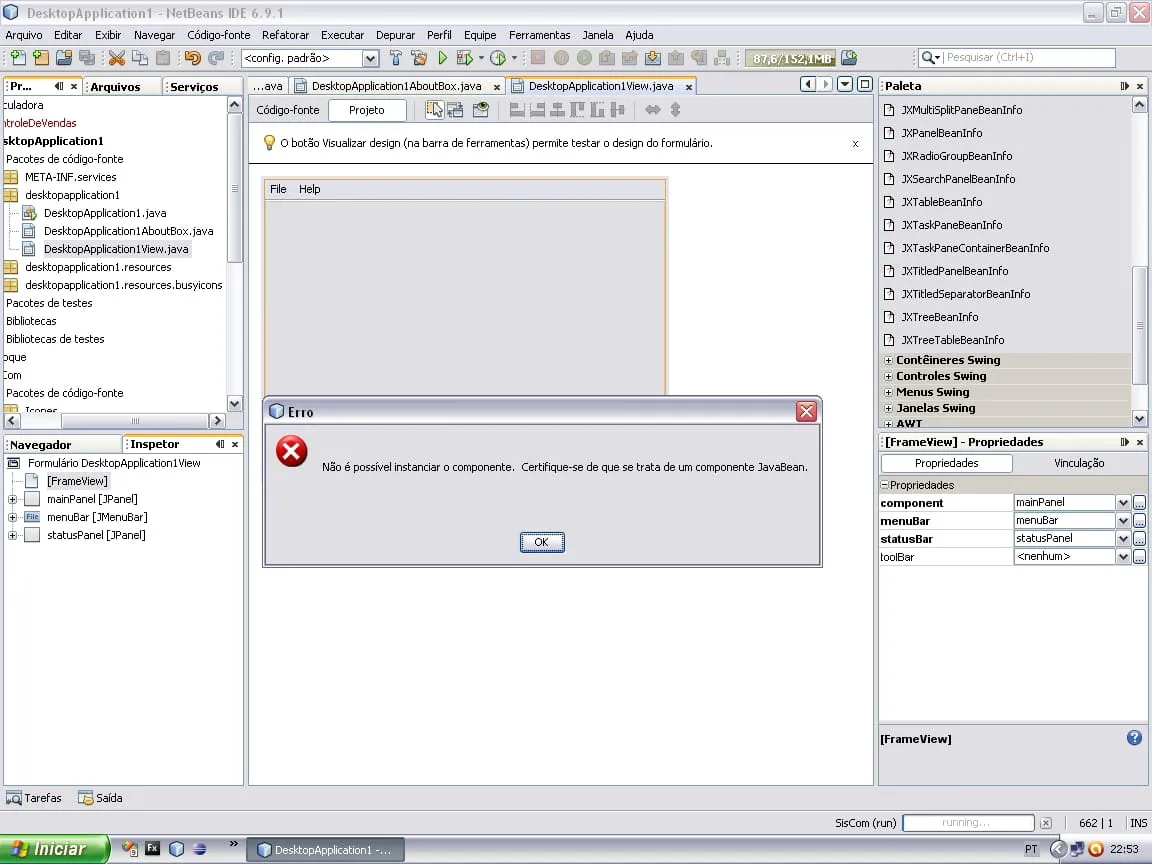
Task: Switch to Projeto design view
Action: coord(367,110)
